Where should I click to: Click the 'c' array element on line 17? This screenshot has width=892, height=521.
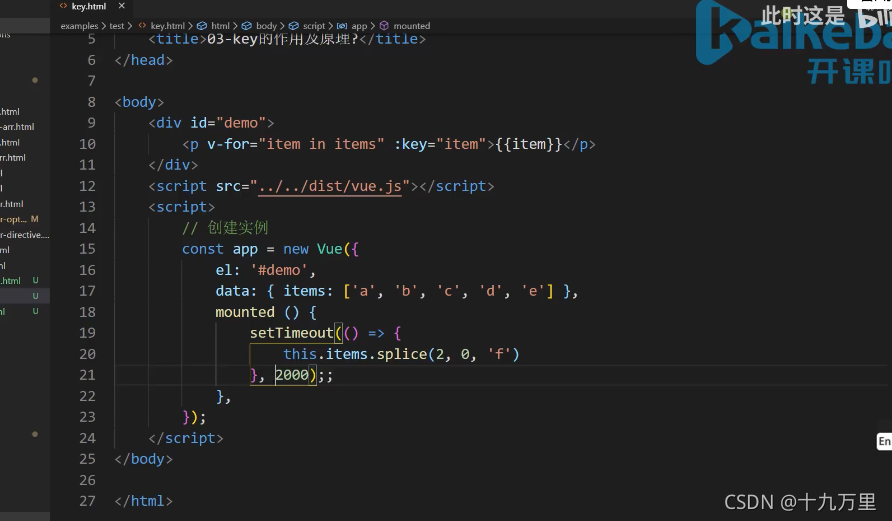tap(448, 291)
